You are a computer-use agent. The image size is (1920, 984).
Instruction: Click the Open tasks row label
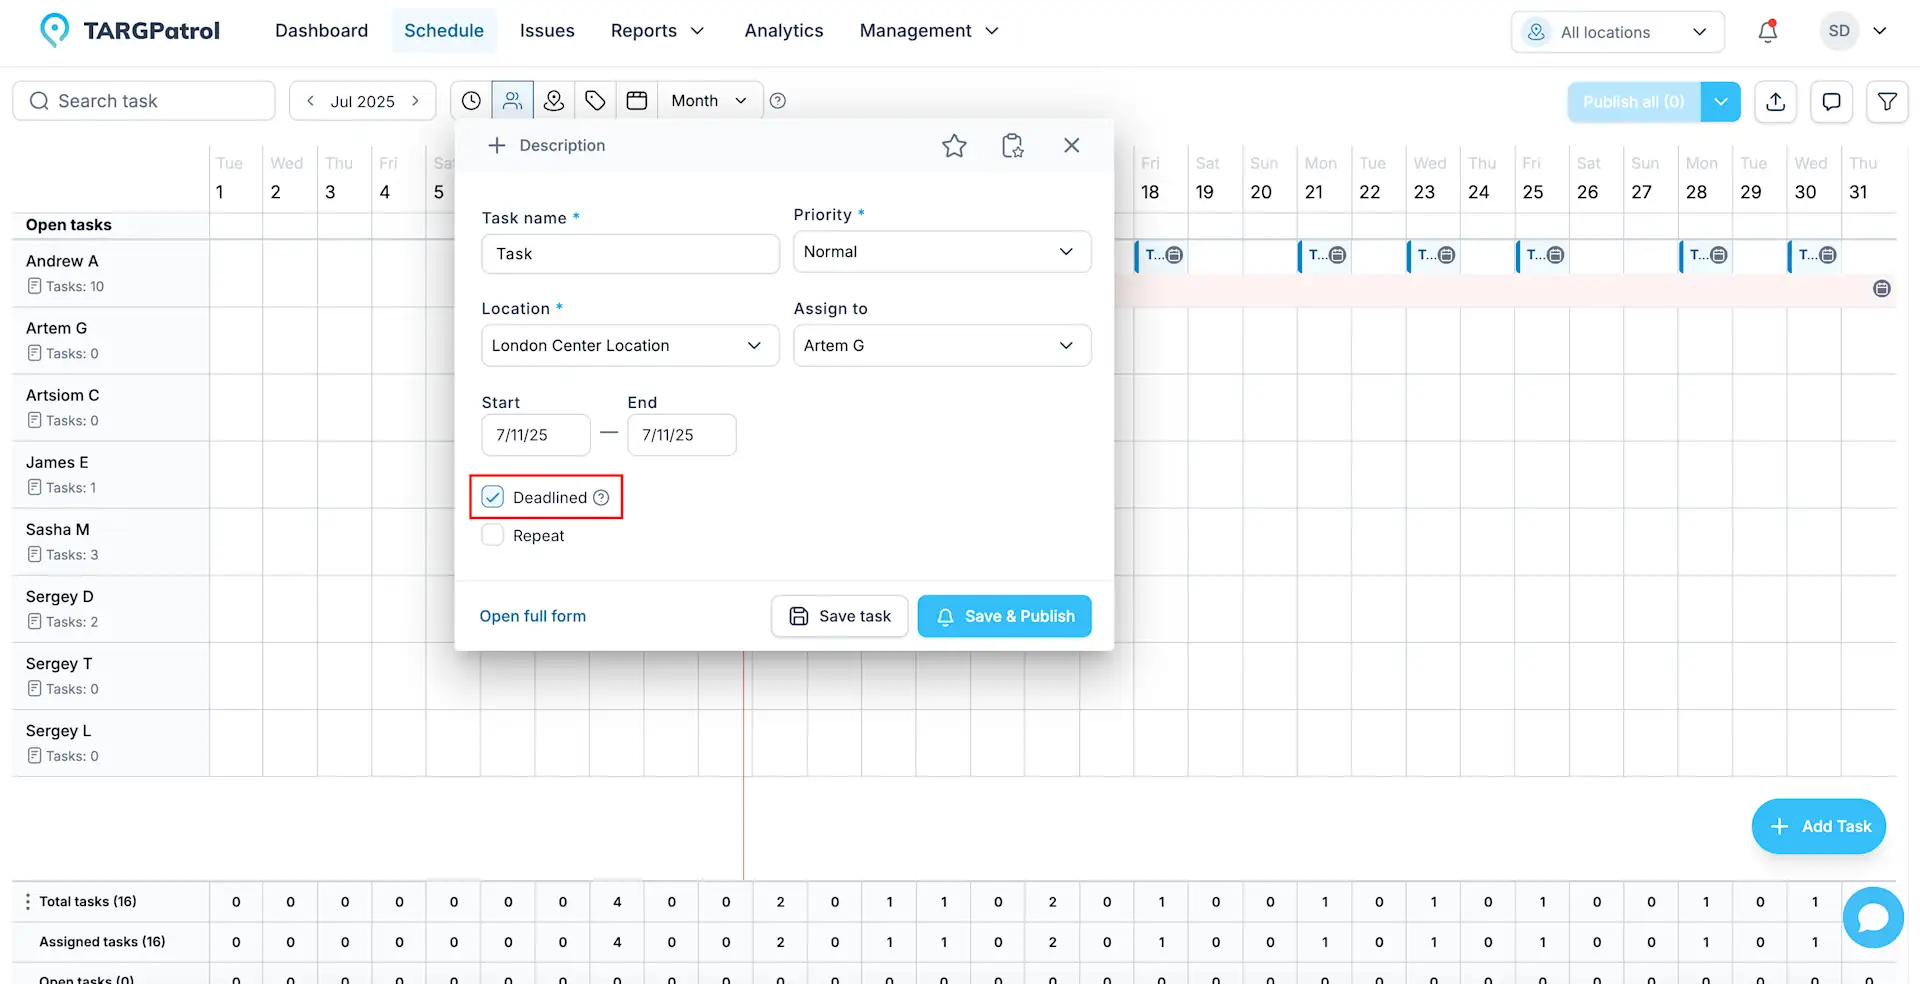coord(69,225)
